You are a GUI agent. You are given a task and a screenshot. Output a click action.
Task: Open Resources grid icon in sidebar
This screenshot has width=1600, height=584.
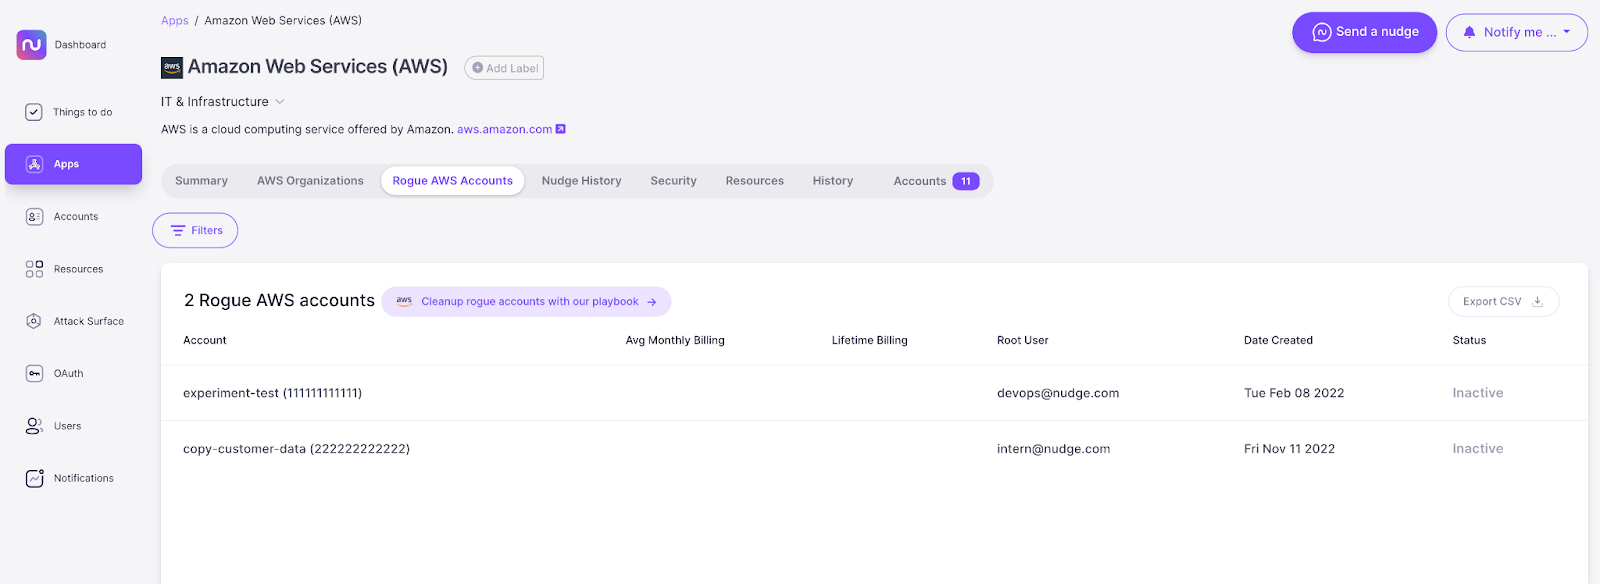34,269
